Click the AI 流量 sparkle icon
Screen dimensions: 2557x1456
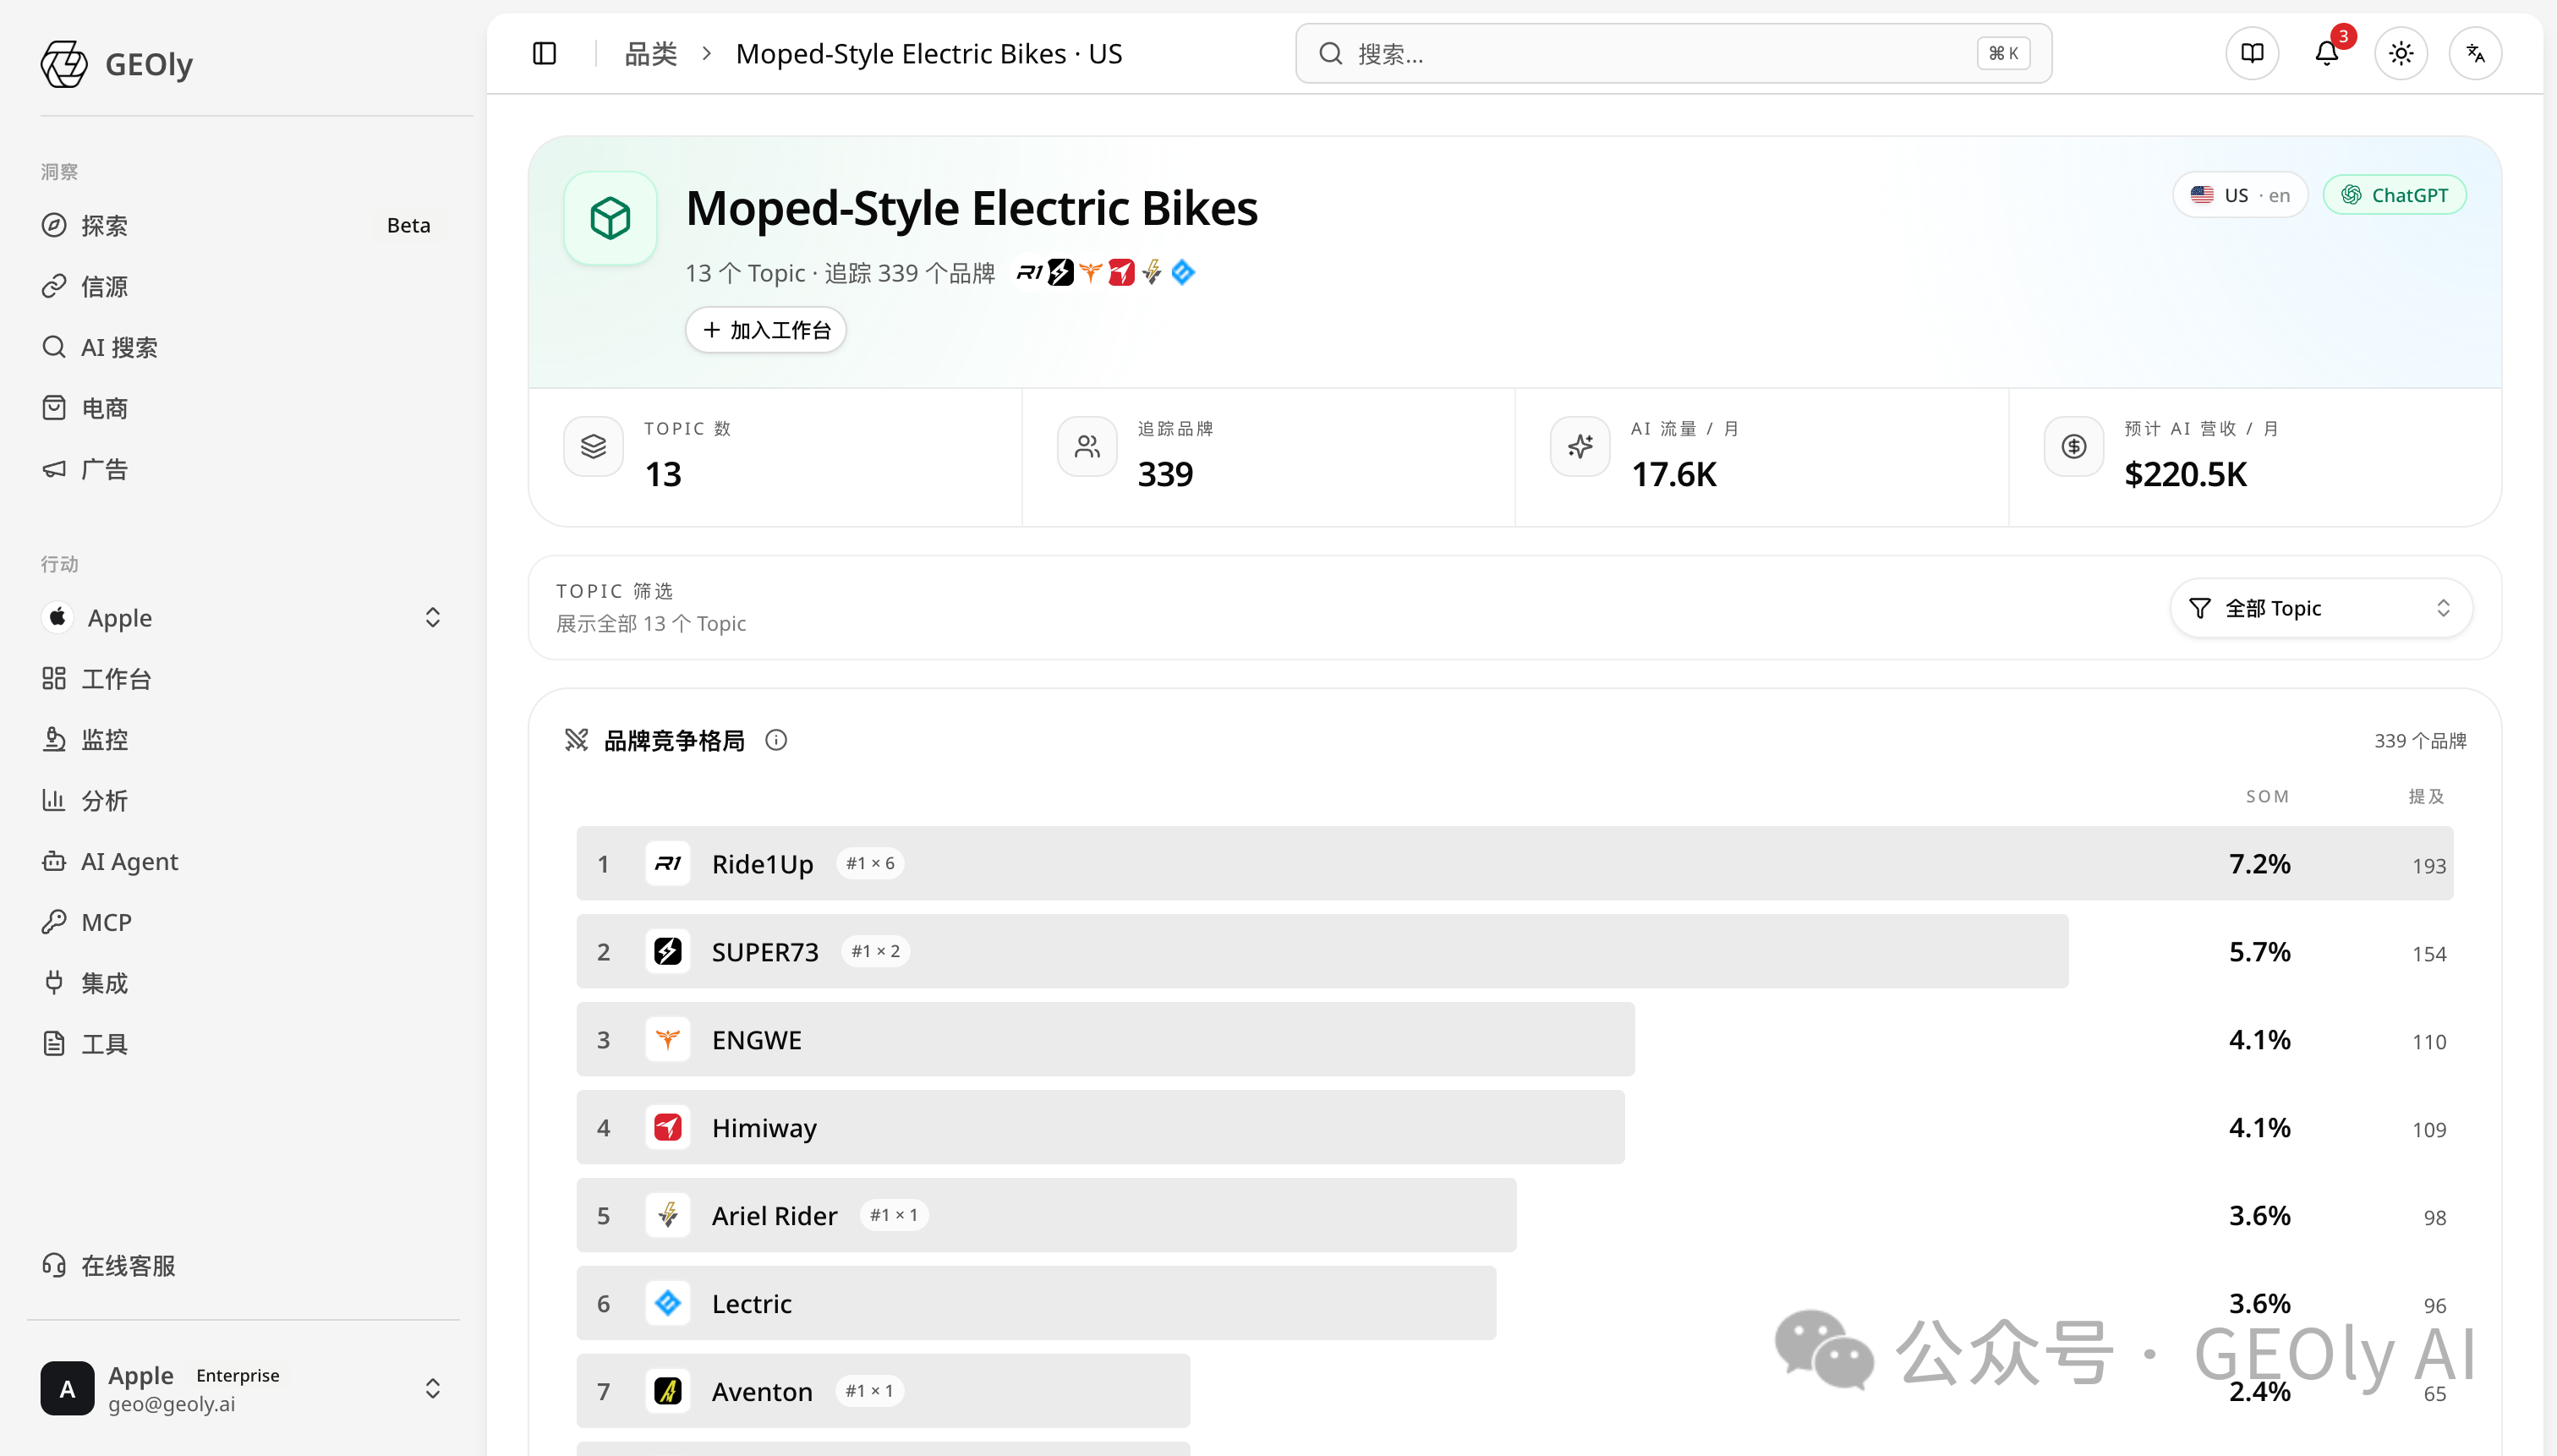tap(1580, 446)
